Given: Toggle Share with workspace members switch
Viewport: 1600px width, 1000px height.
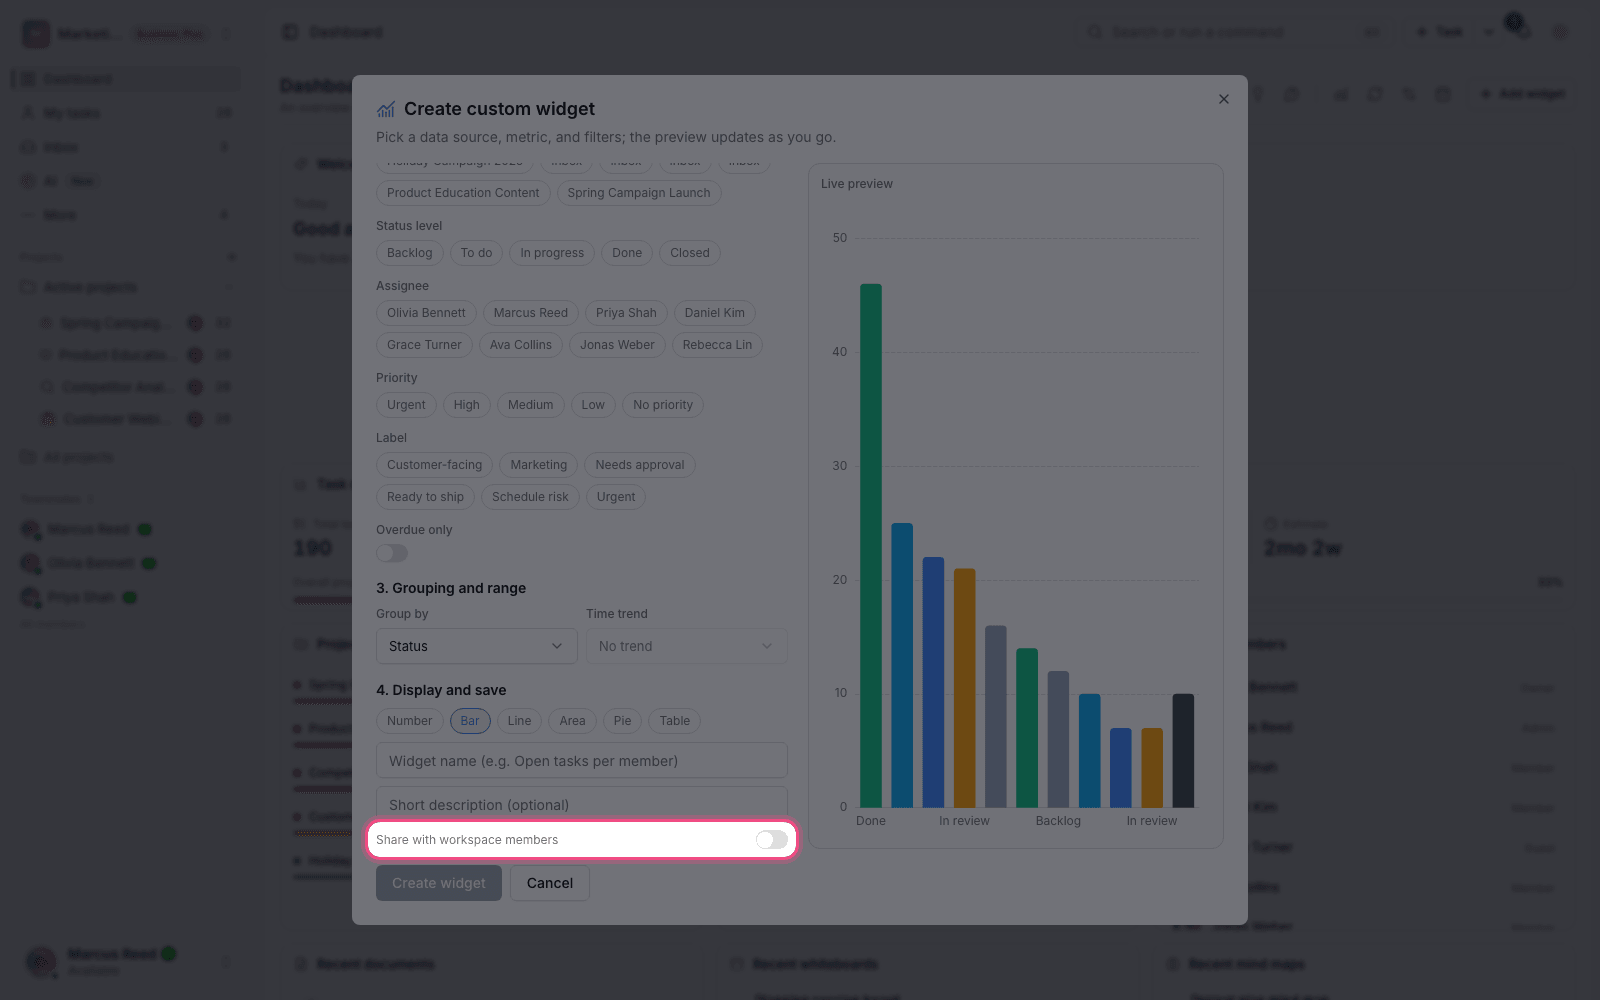Looking at the screenshot, I should 771,840.
